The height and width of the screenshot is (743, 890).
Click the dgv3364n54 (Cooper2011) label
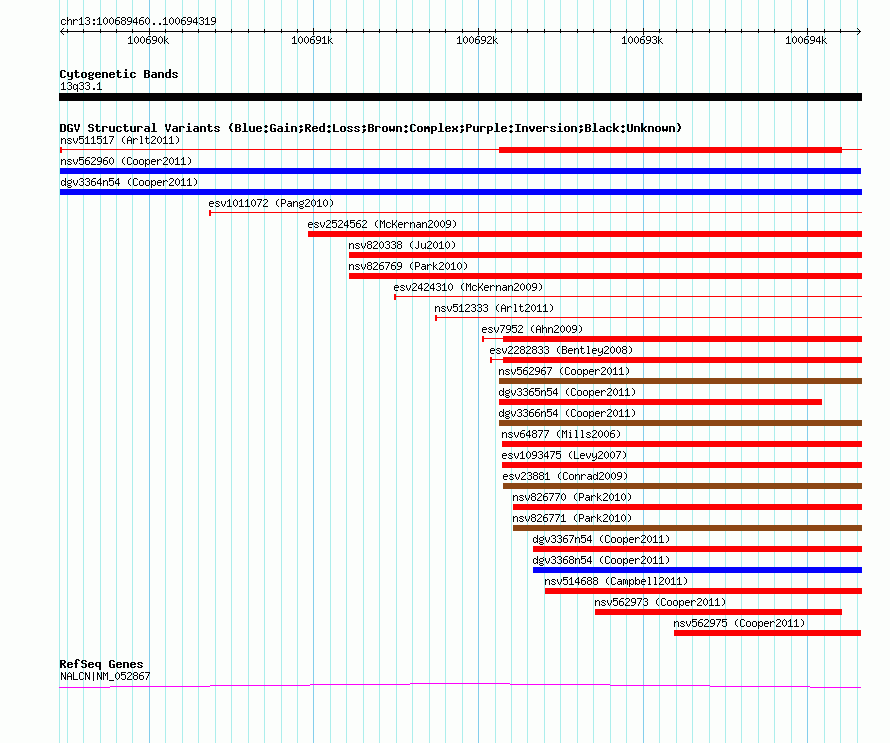click(x=129, y=182)
